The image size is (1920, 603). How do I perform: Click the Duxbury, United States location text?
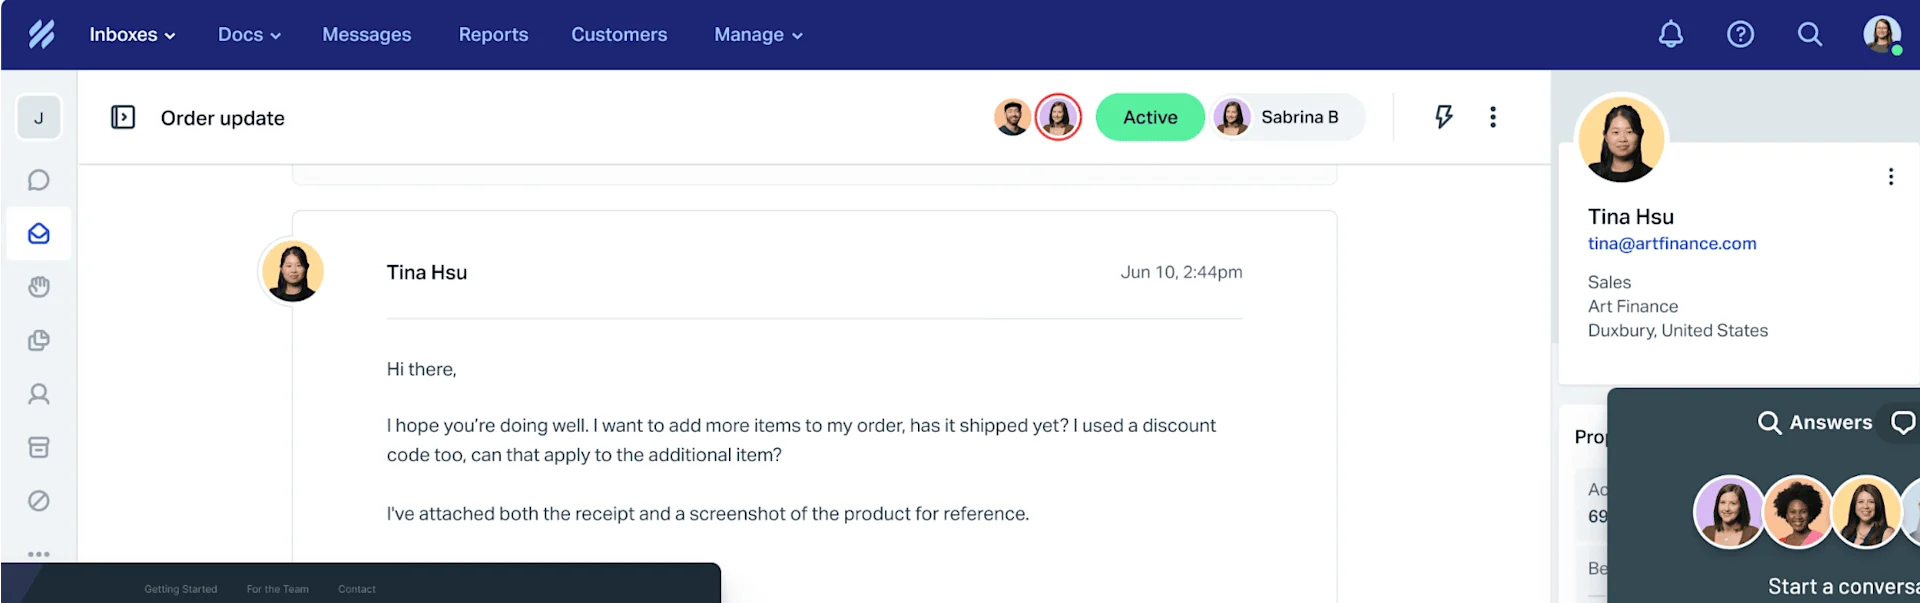pyautogui.click(x=1678, y=331)
